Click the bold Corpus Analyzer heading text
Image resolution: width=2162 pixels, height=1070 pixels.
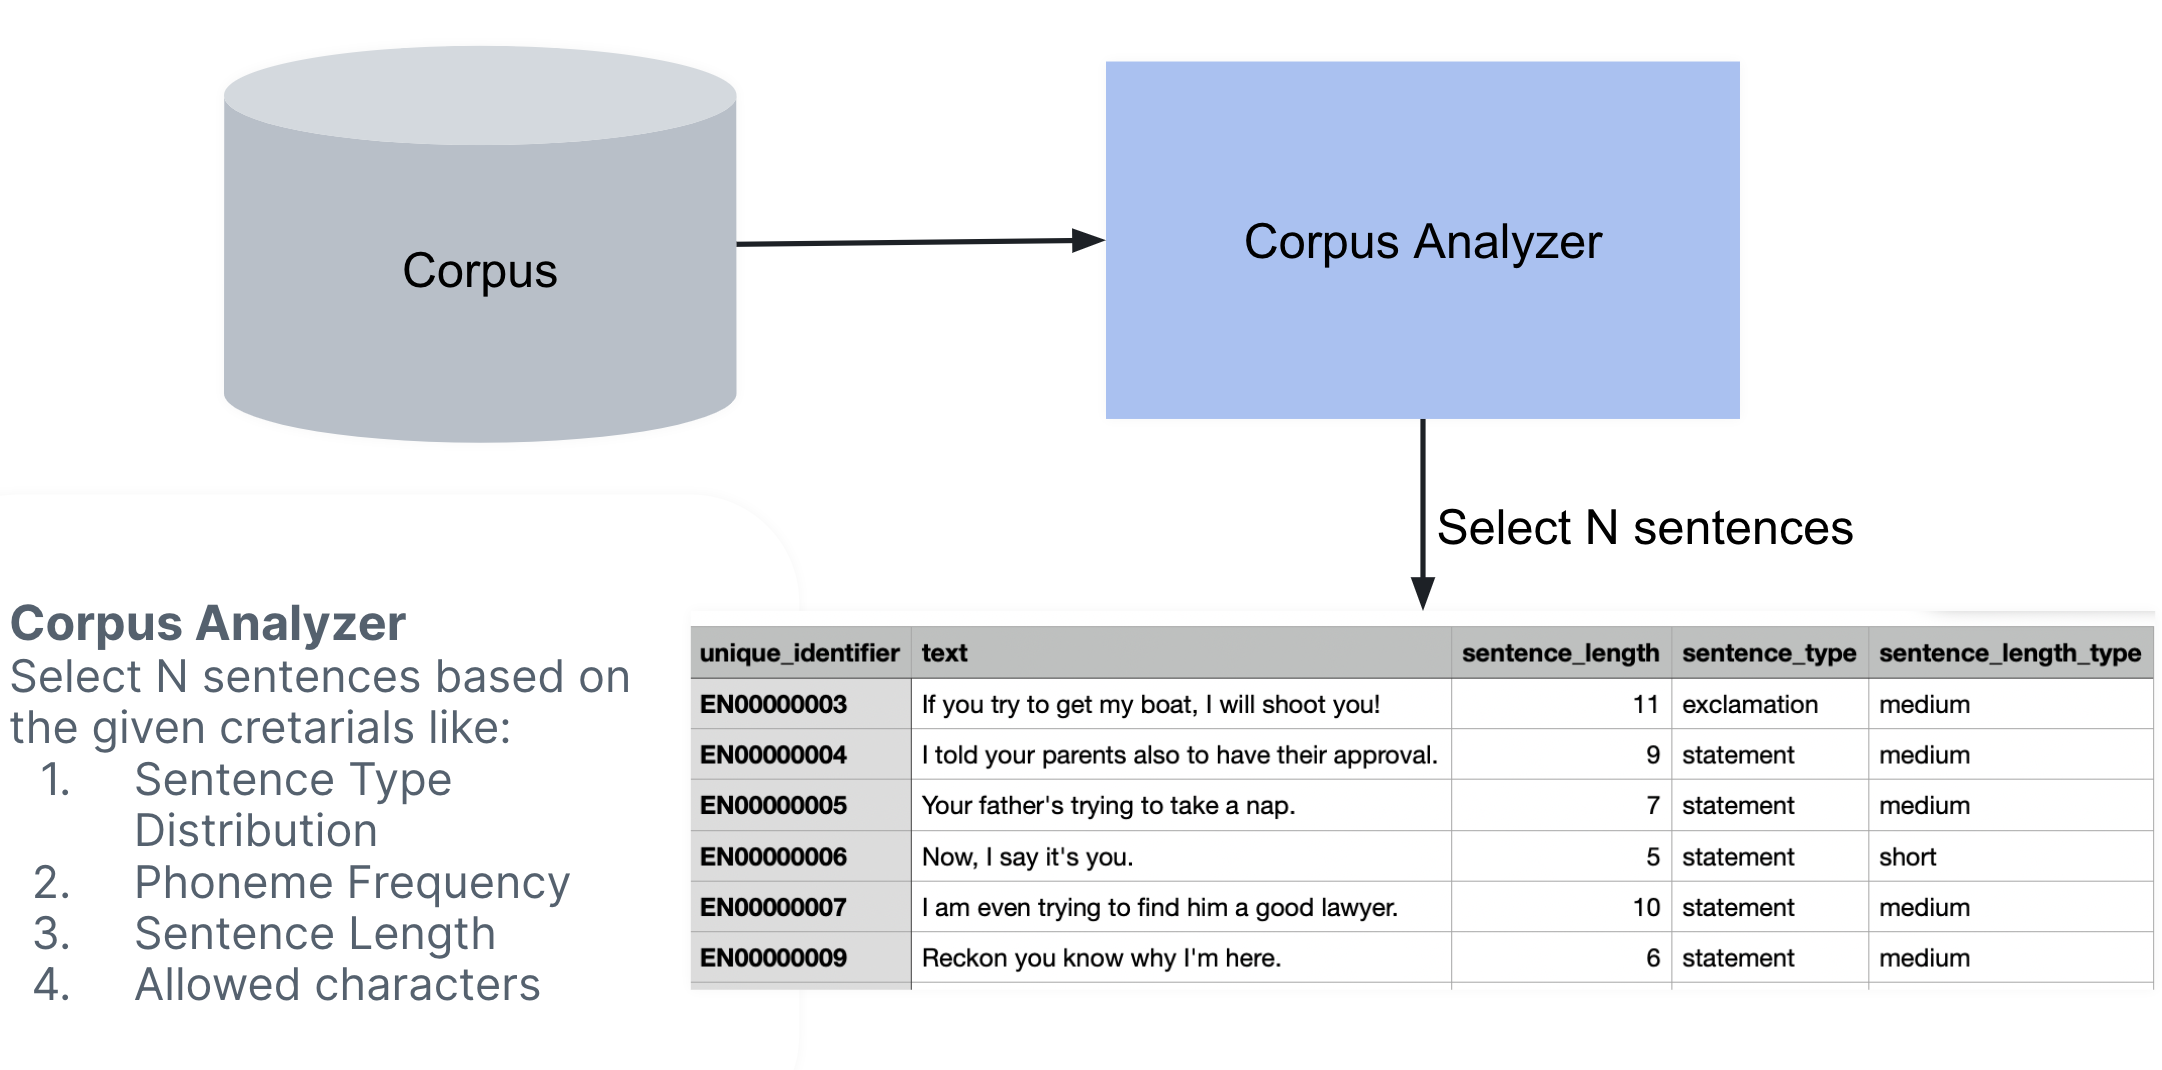208,624
